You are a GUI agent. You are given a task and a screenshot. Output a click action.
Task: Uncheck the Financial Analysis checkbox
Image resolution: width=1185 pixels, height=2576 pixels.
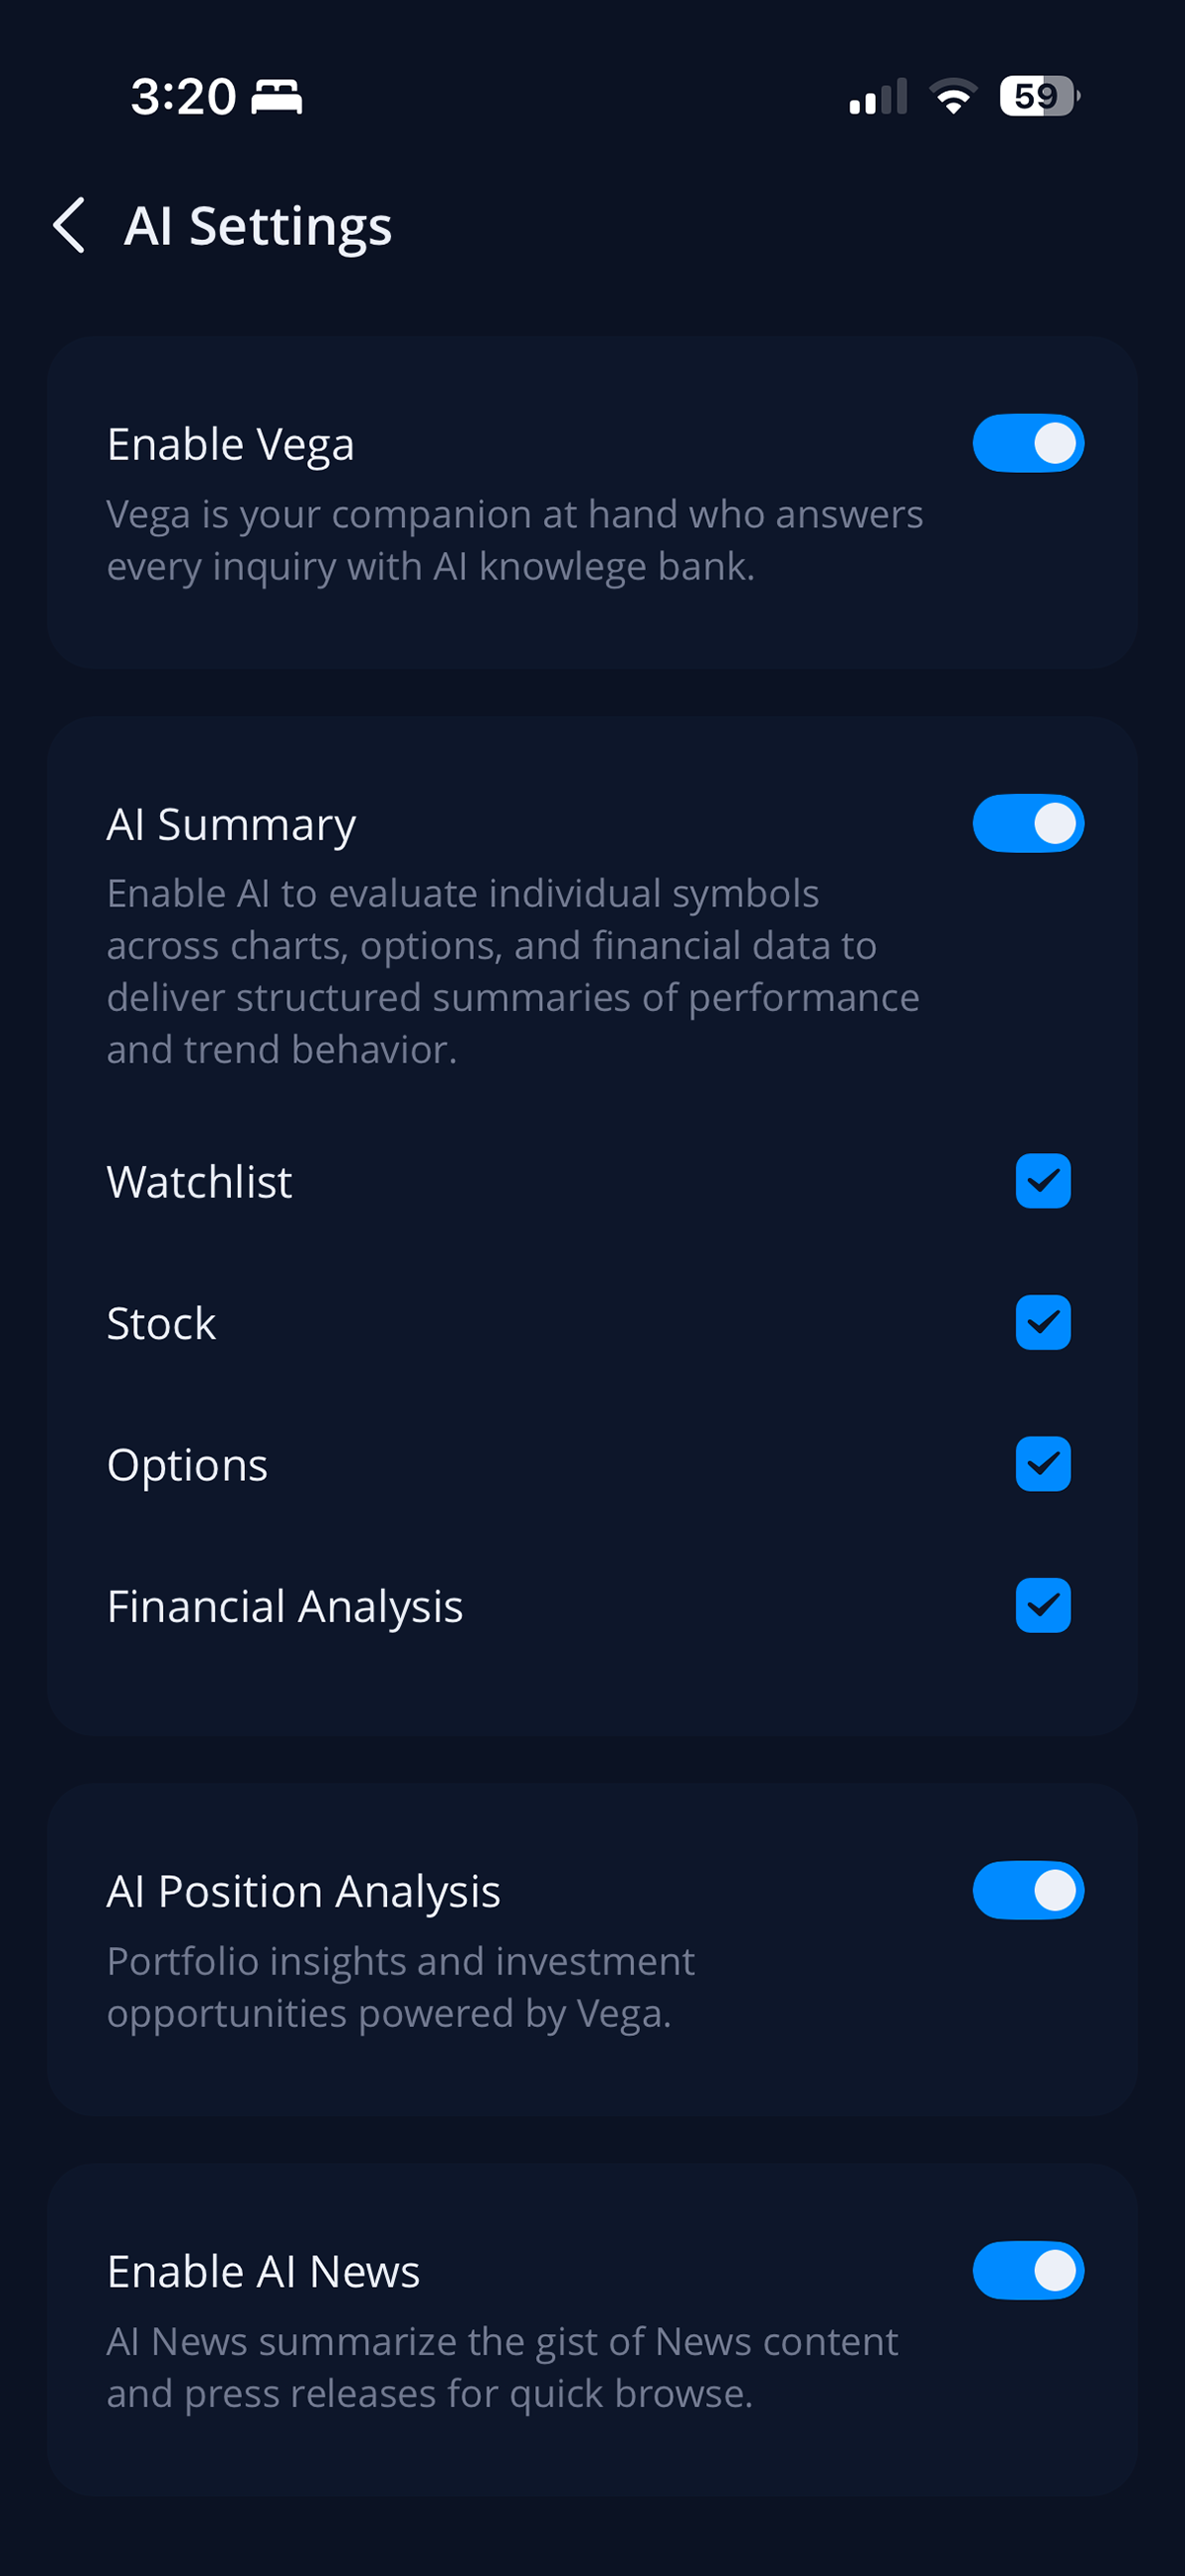point(1043,1606)
